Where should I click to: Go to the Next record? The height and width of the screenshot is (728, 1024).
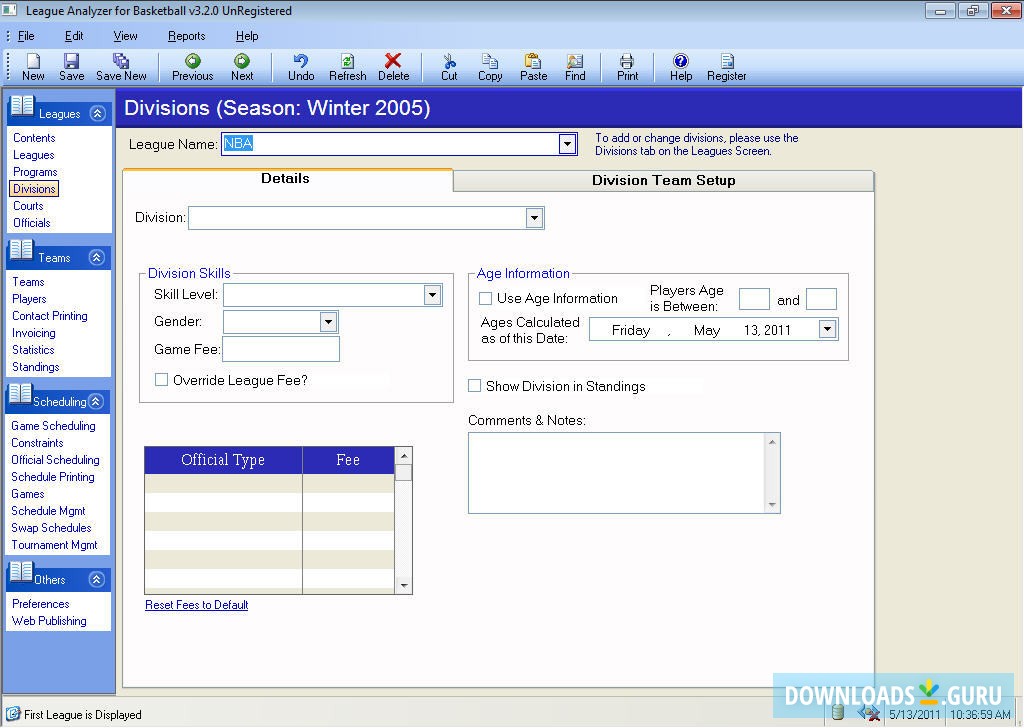pos(242,61)
